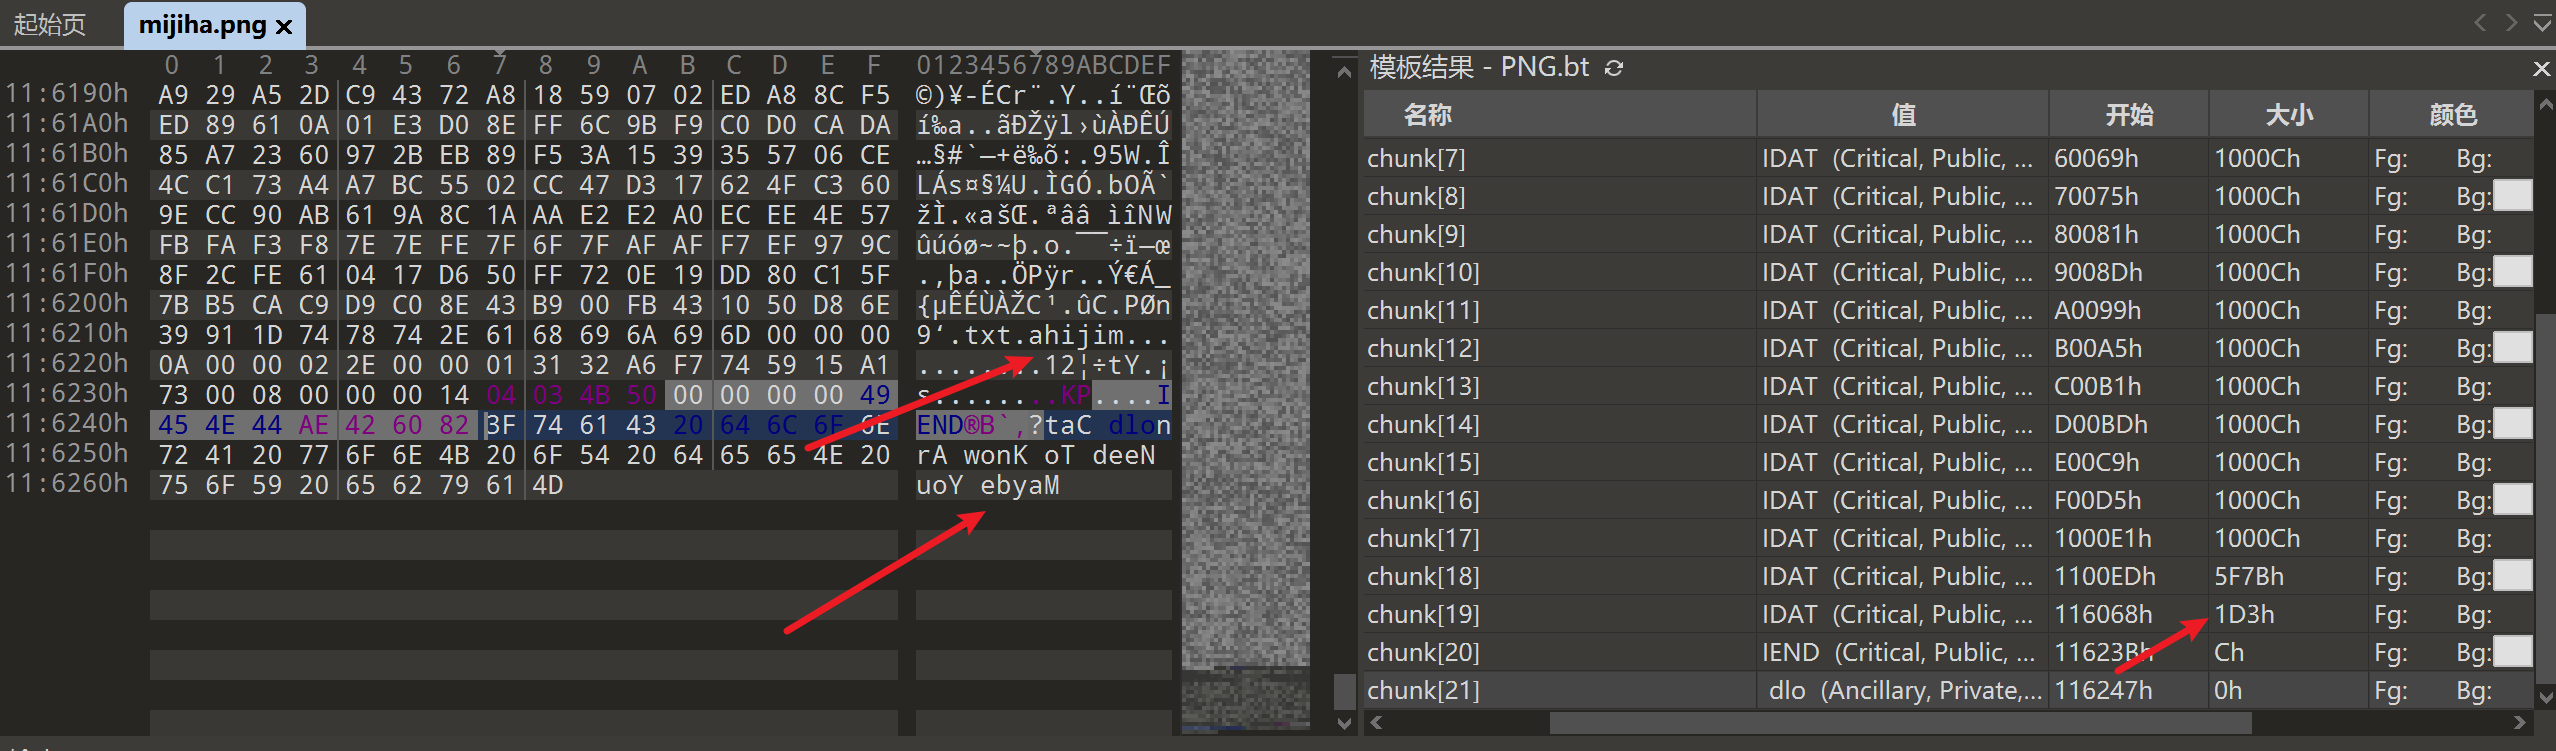Viewport: 2556px width, 751px height.
Task: Click text 'rA wonK oT deeN' in ASCII pane
Action: pyautogui.click(x=1036, y=455)
